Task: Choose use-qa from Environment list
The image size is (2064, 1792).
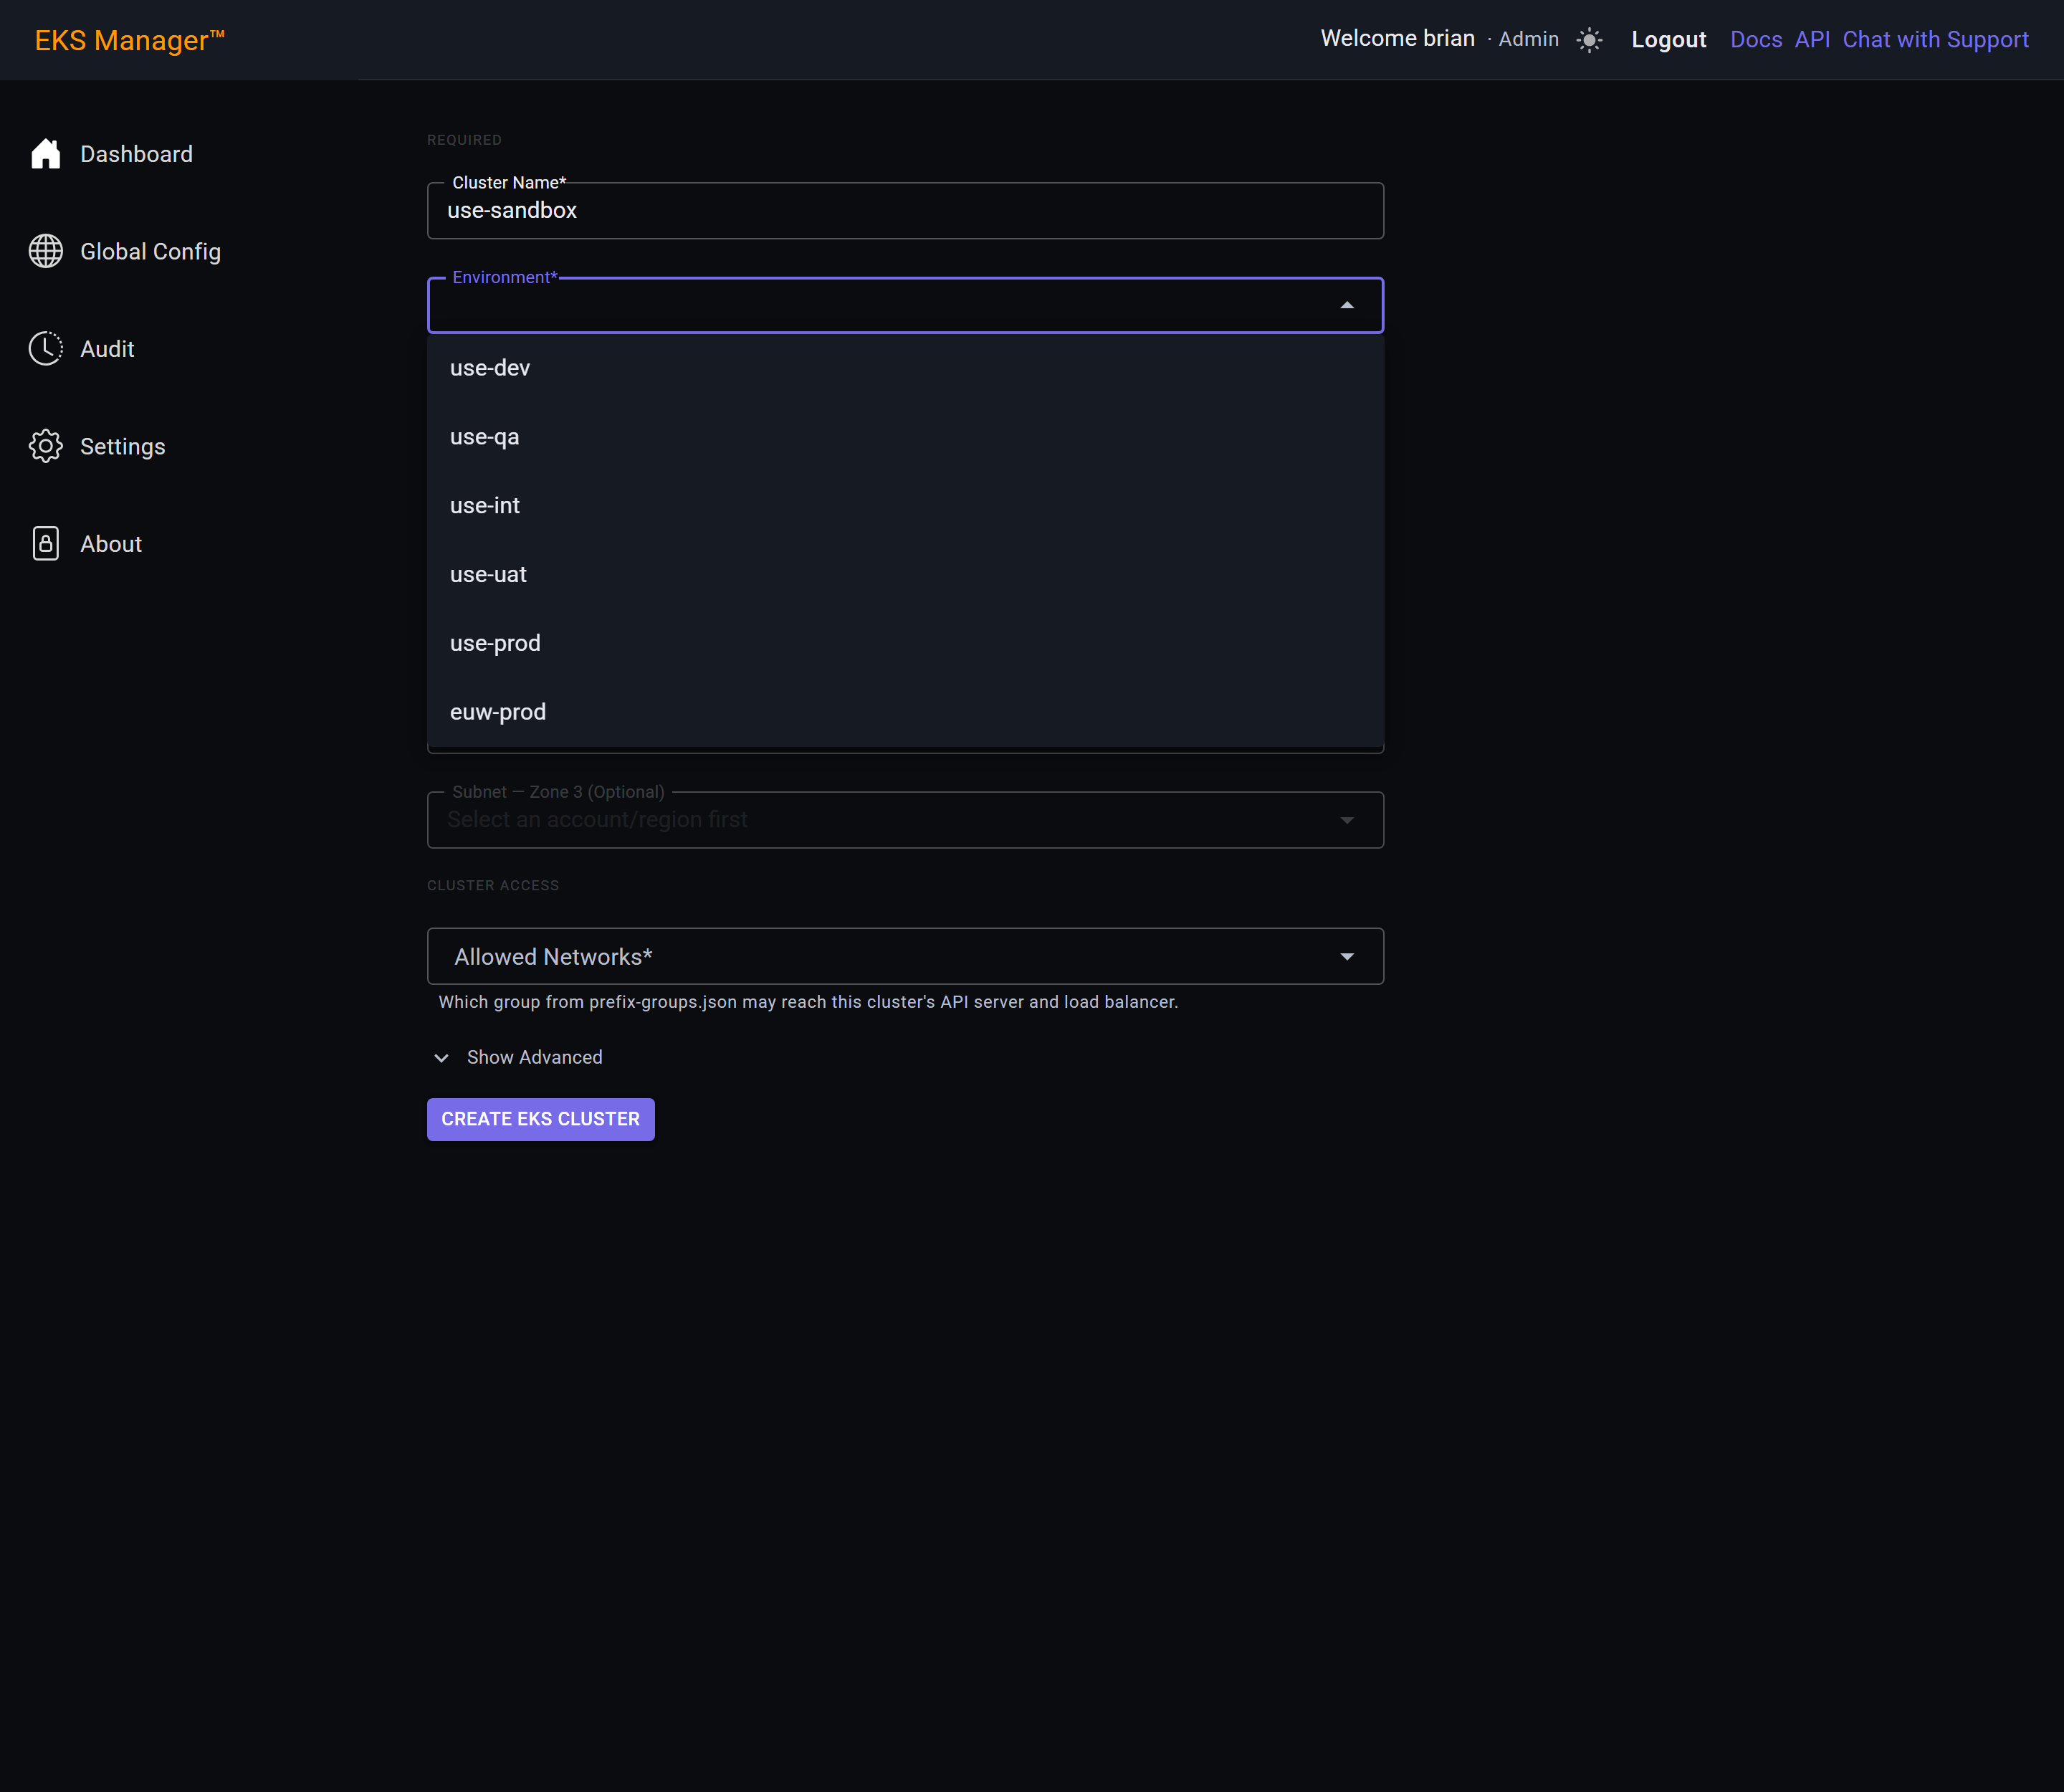Action: (905, 437)
